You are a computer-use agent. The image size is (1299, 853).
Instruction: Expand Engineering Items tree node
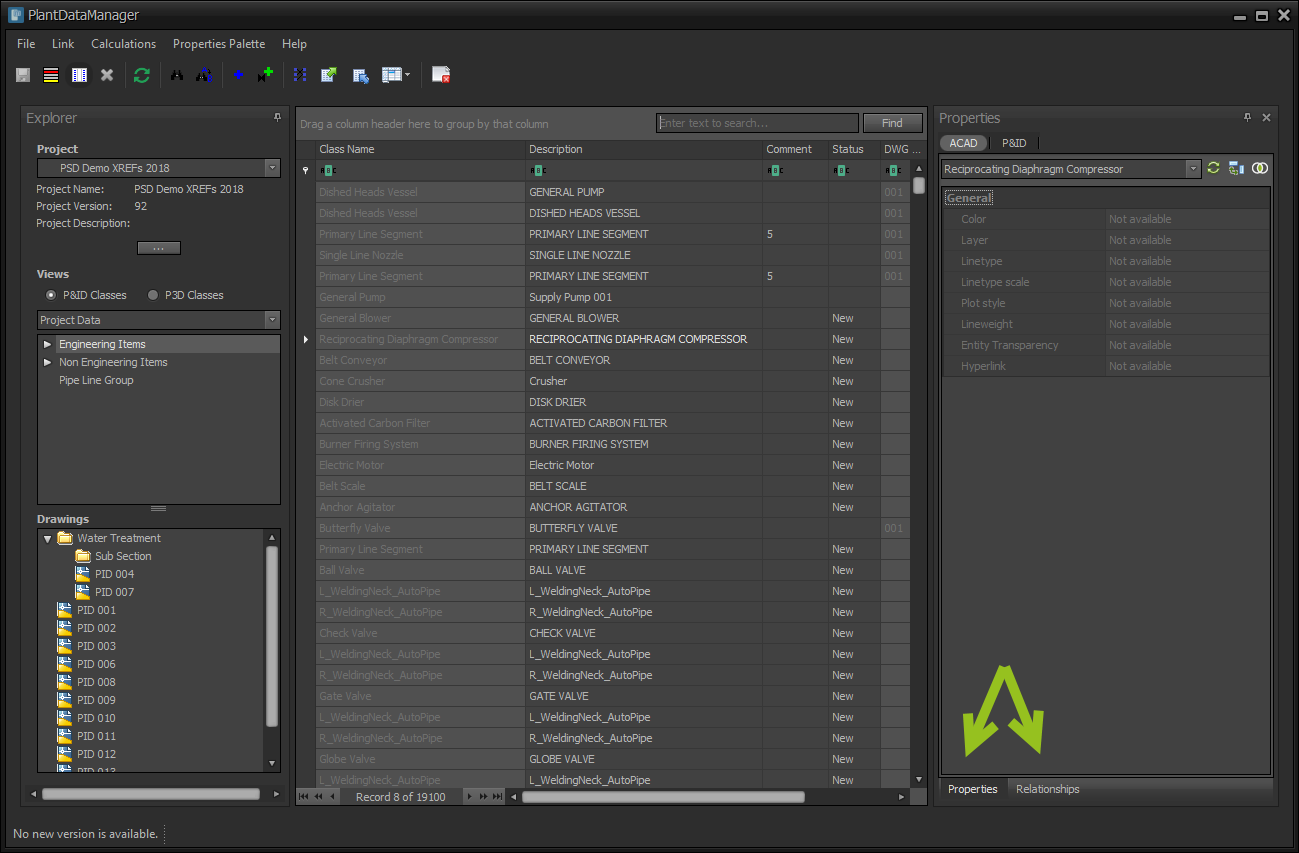tap(47, 344)
